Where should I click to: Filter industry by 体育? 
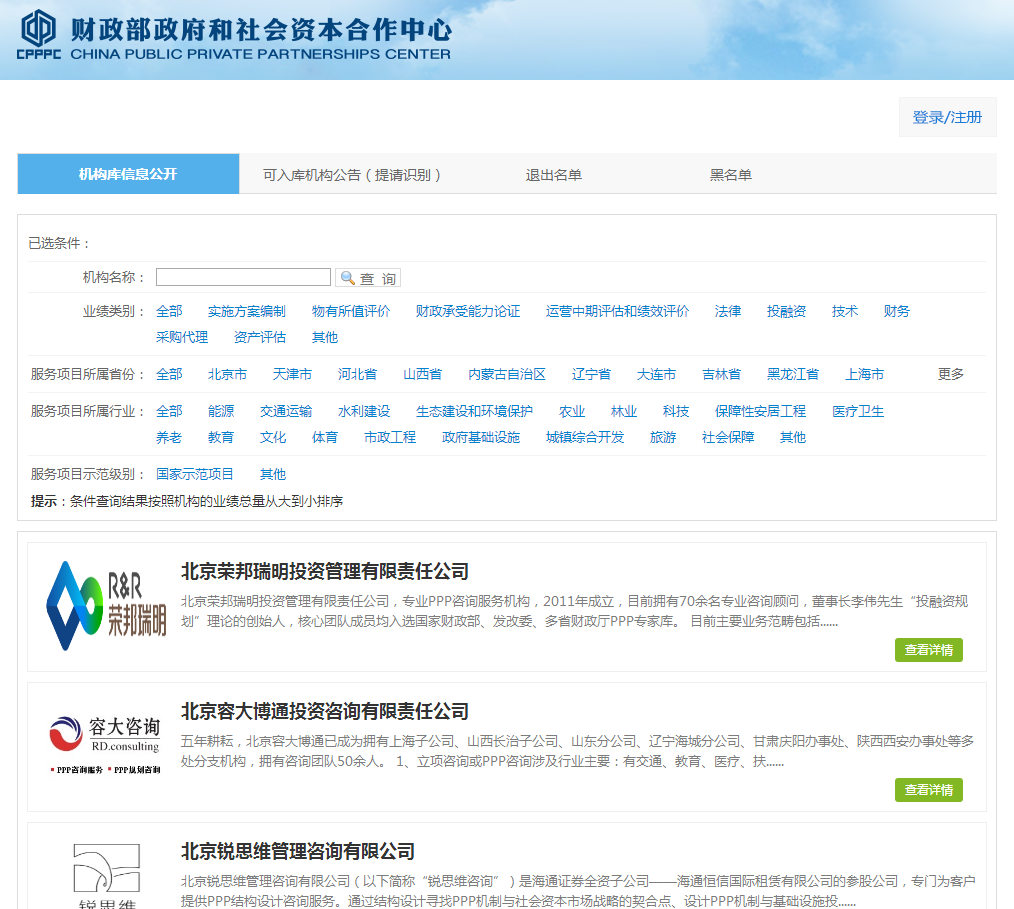tap(325, 437)
